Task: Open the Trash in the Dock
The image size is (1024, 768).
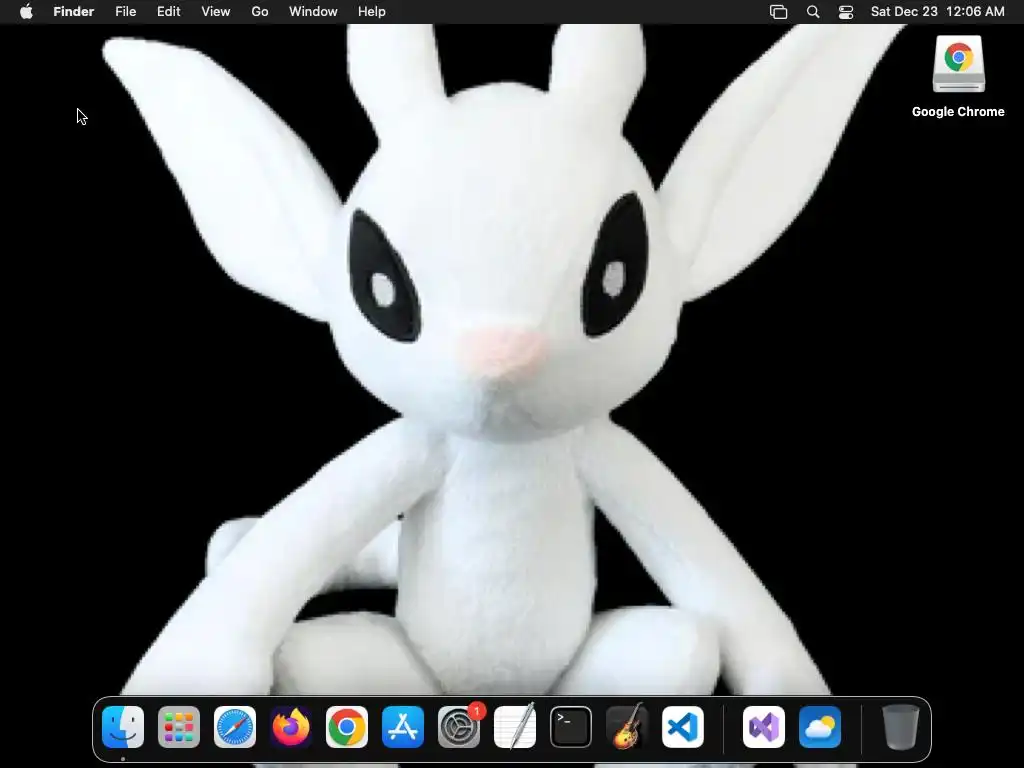Action: [x=901, y=727]
